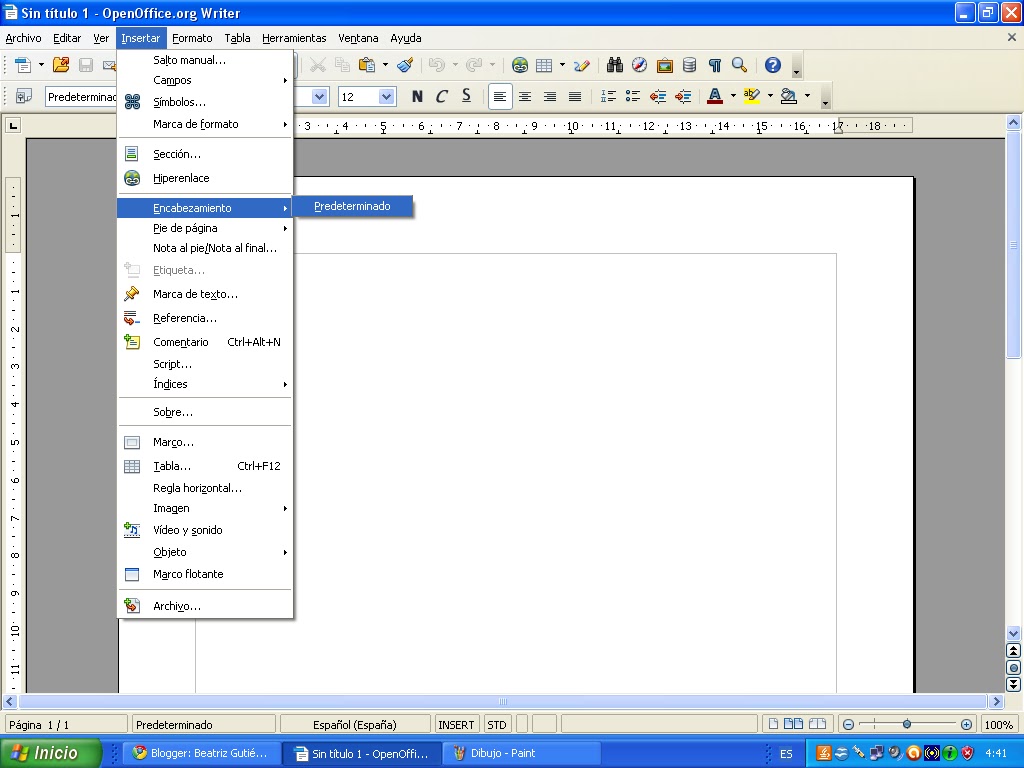Screen dimensions: 1024x768
Task: Open Show Draw Functions pencil icon
Action: 582,65
